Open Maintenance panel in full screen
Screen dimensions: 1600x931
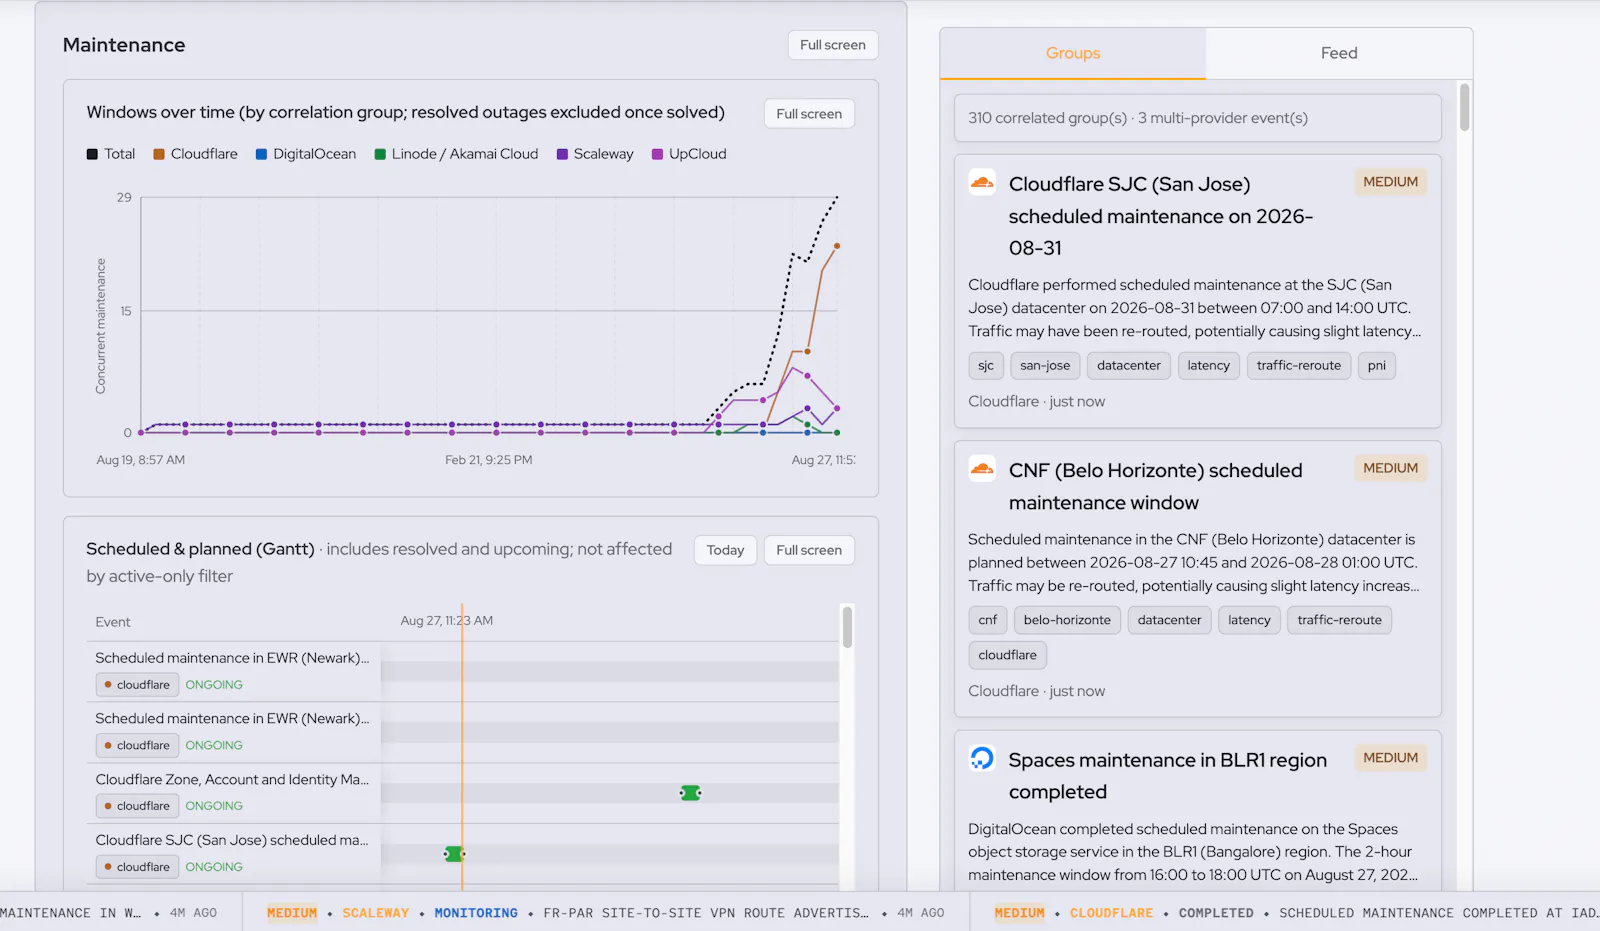pyautogui.click(x=833, y=45)
